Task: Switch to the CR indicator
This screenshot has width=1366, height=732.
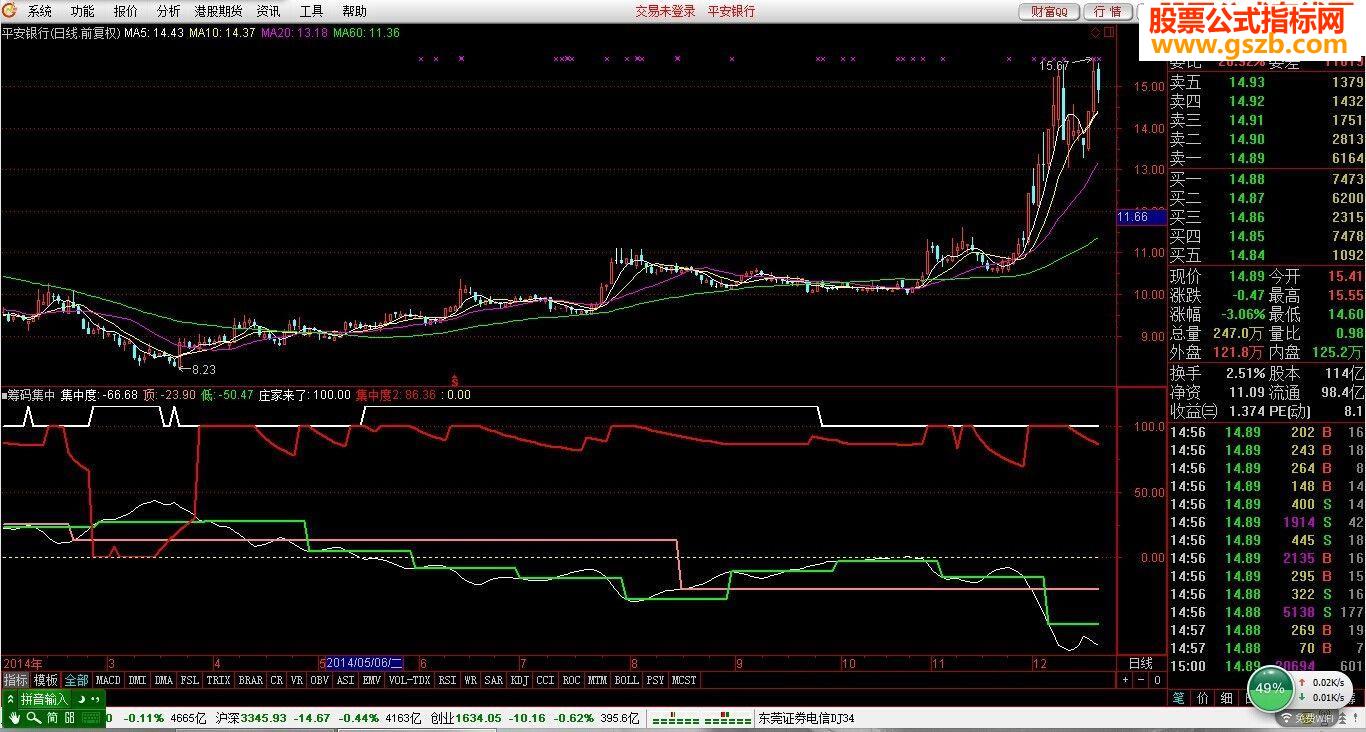Action: 277,680
